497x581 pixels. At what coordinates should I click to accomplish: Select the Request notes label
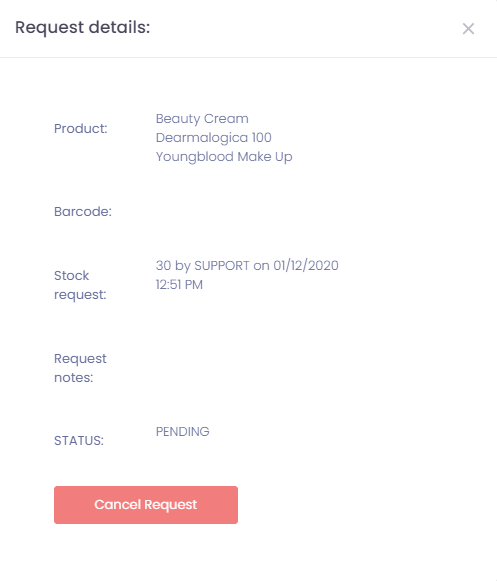(80, 368)
